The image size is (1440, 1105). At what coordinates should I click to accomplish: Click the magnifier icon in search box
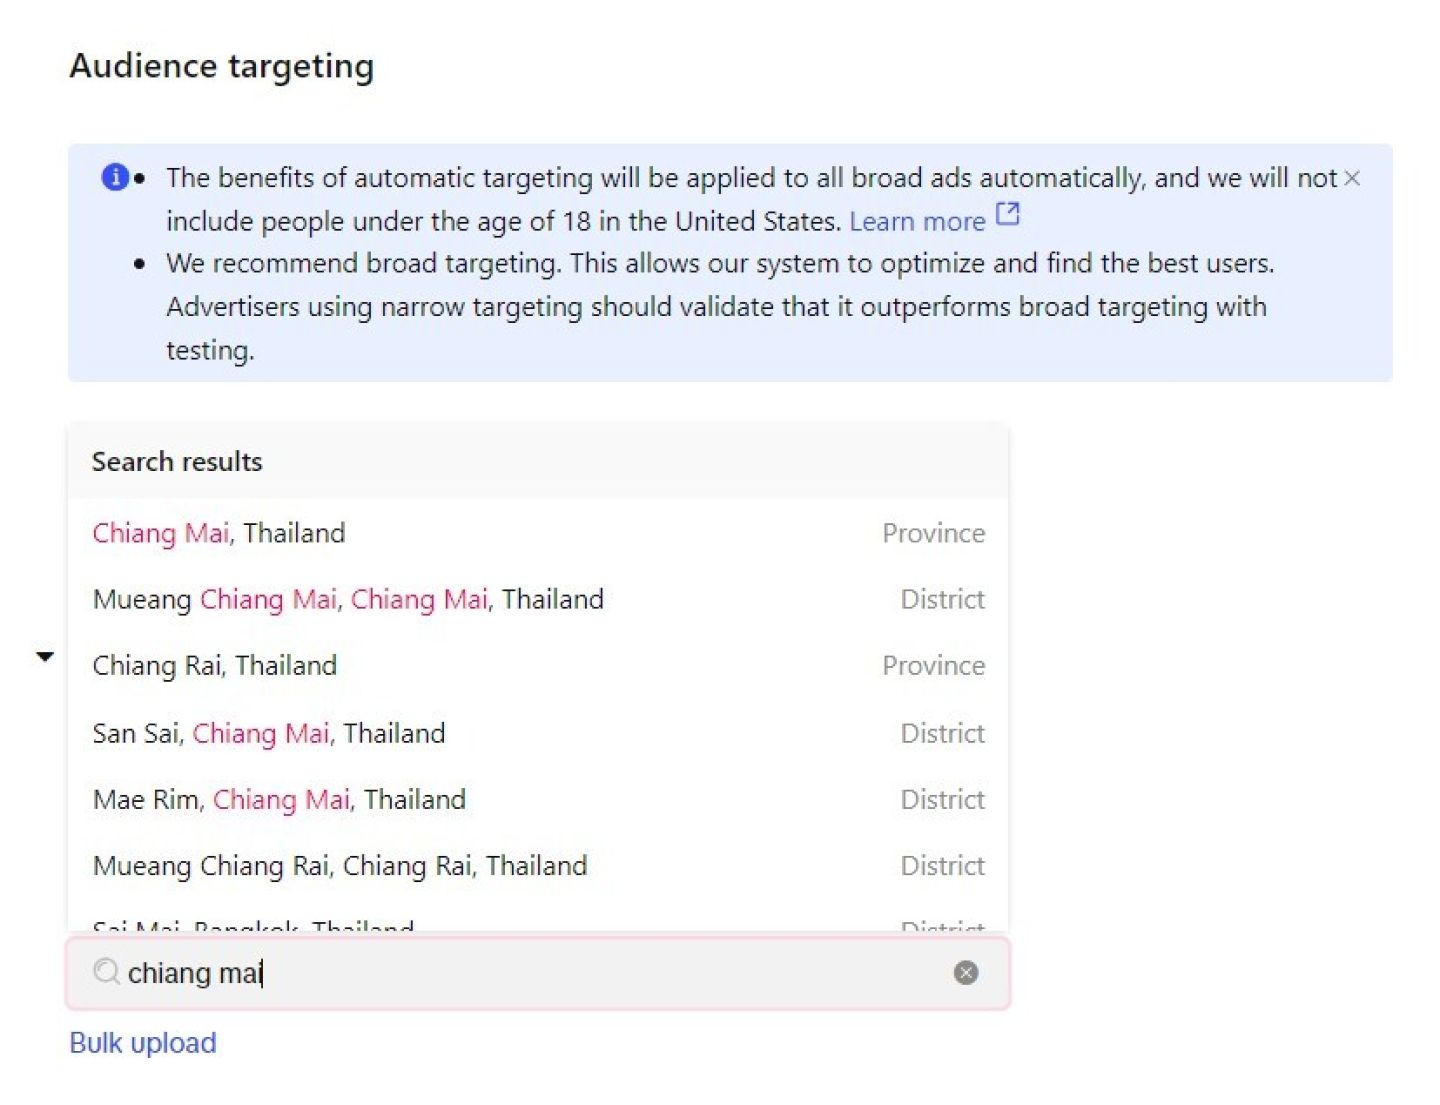(105, 972)
